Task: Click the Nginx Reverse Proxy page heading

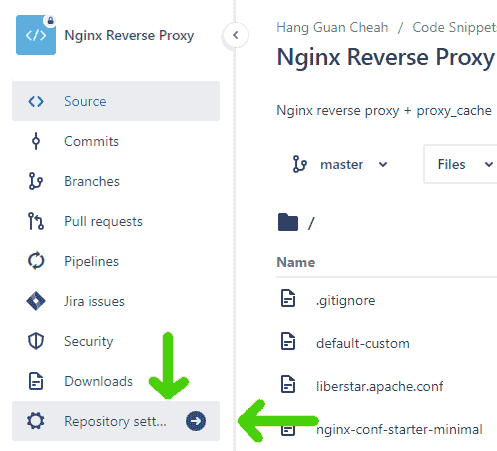Action: click(386, 57)
